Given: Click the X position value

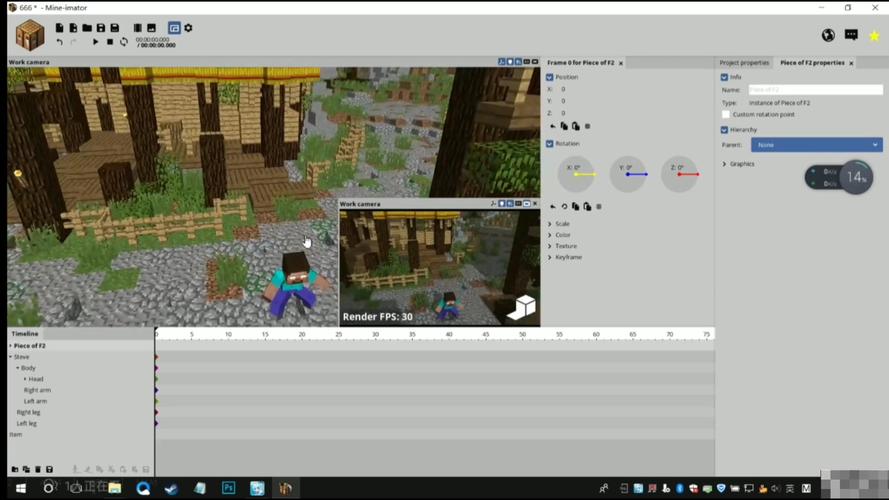Looking at the screenshot, I should (563, 90).
